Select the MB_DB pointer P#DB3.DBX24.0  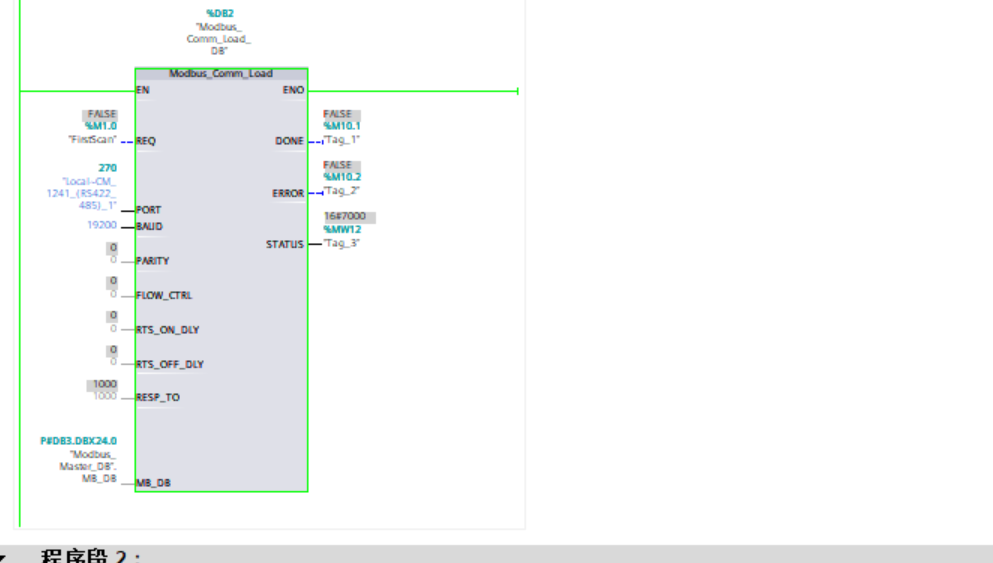pyautogui.click(x=78, y=441)
